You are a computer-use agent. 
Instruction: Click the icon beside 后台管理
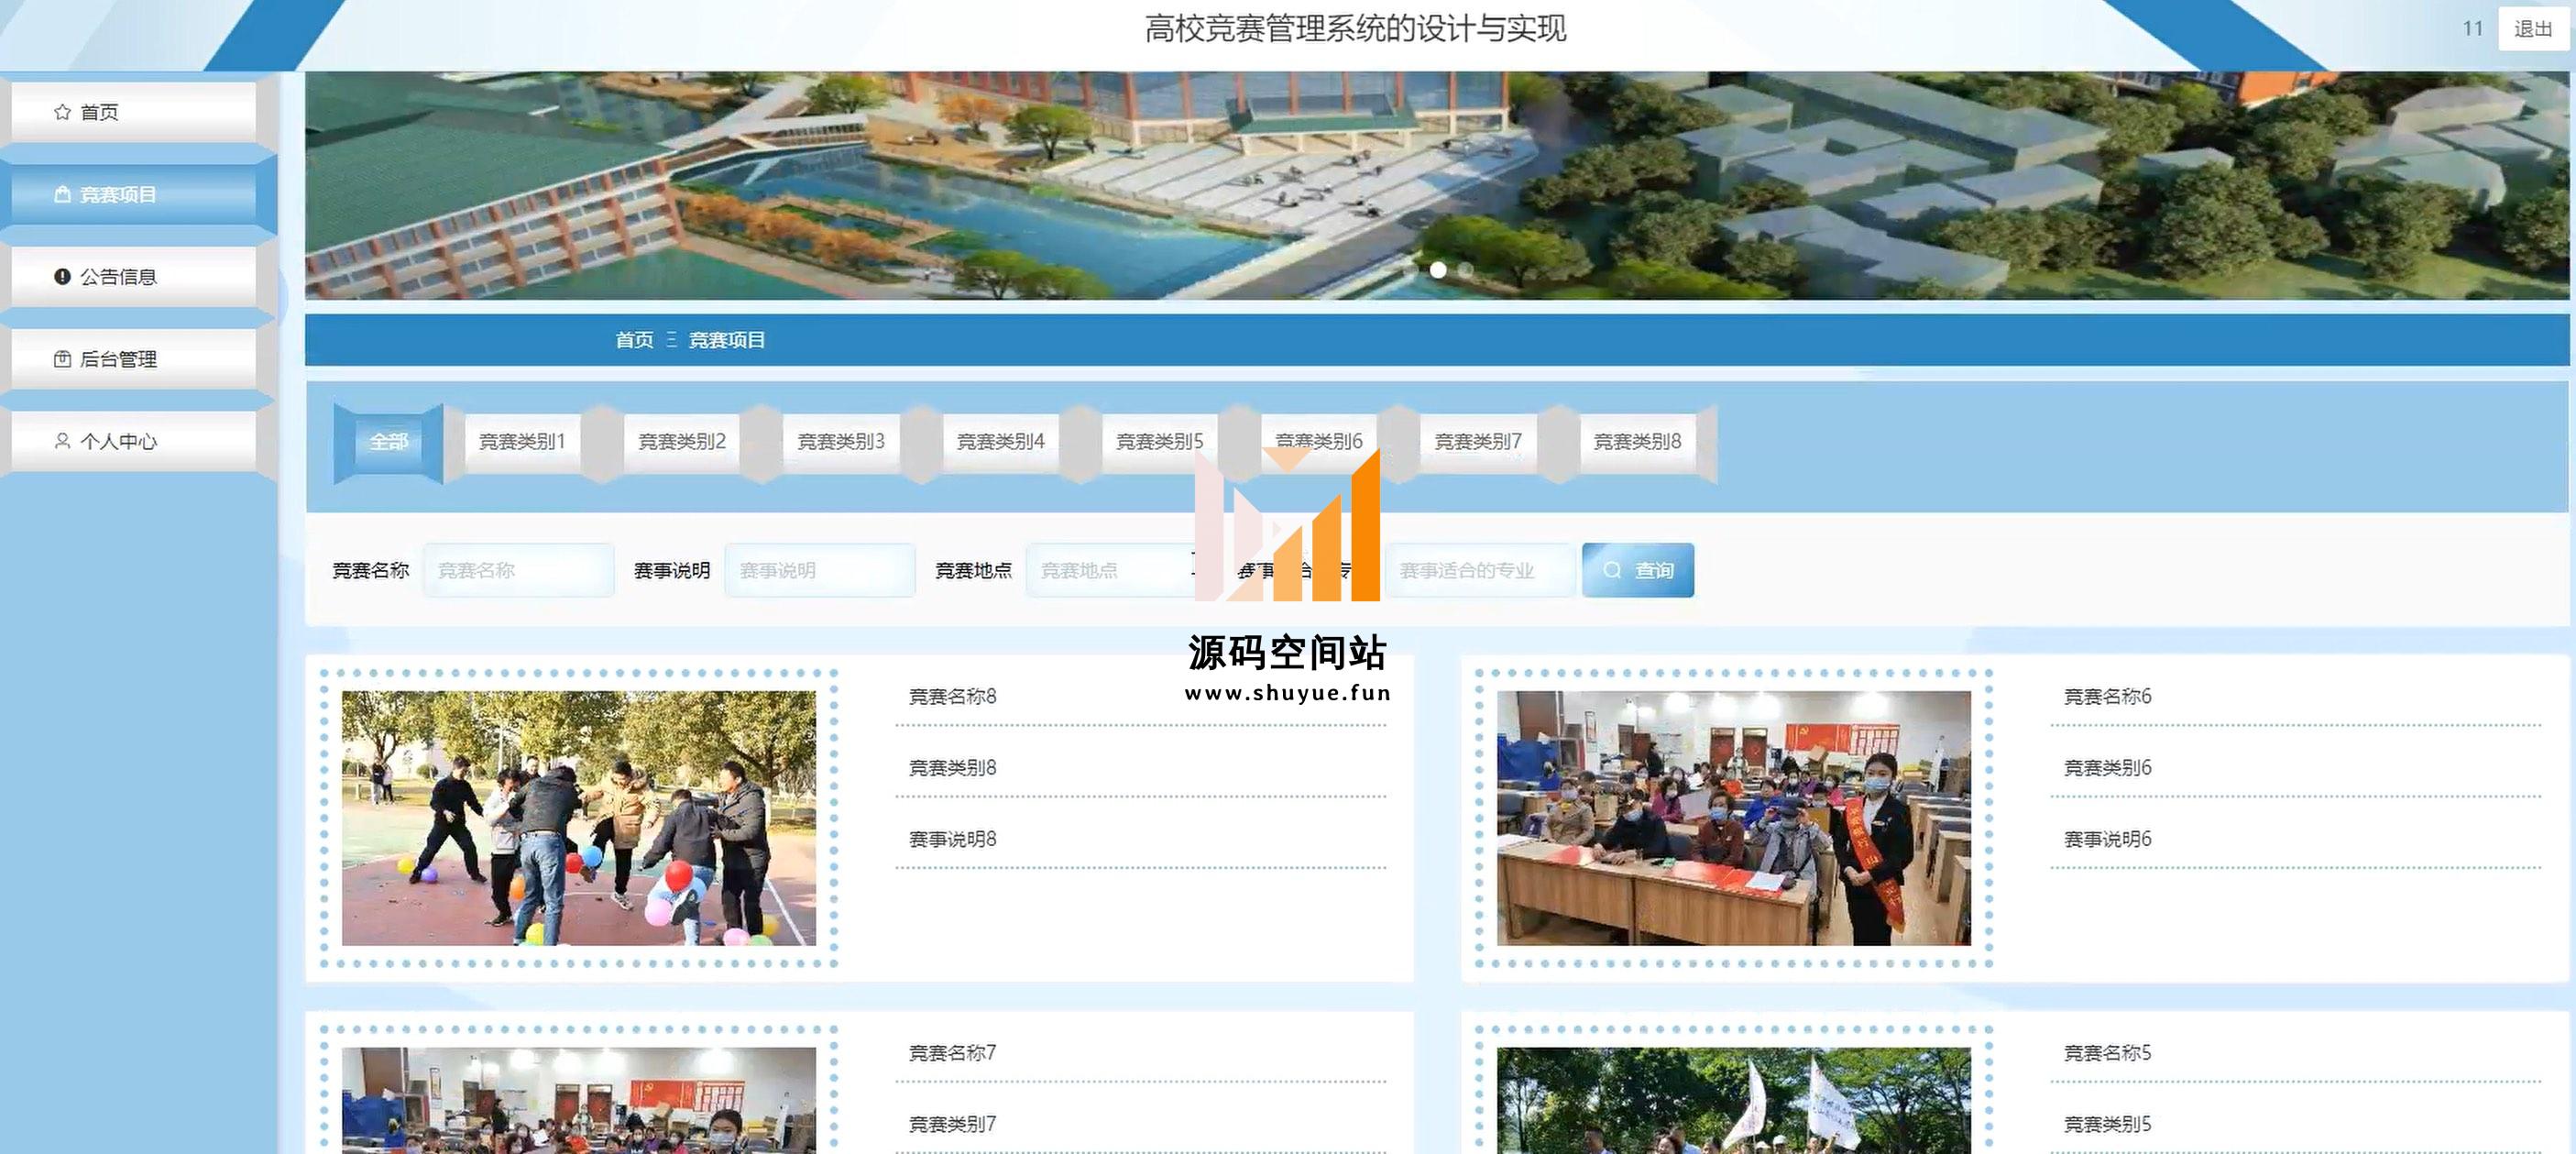click(62, 359)
